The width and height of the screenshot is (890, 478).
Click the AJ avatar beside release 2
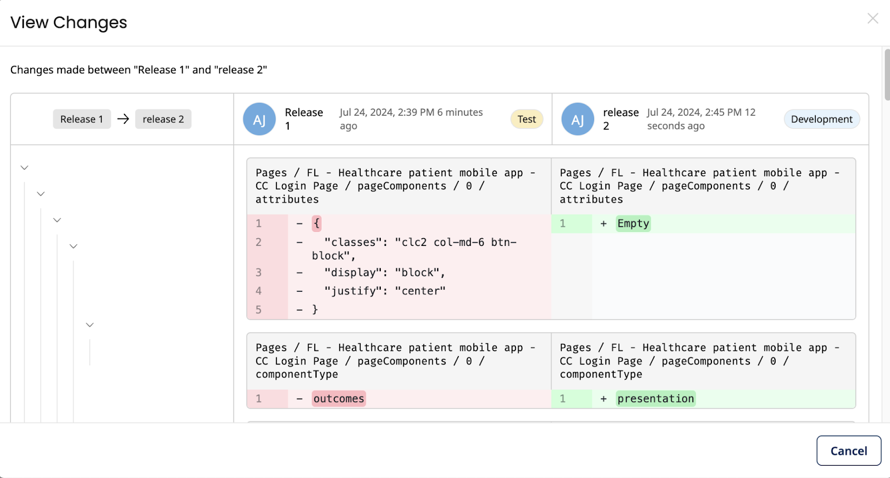point(577,119)
